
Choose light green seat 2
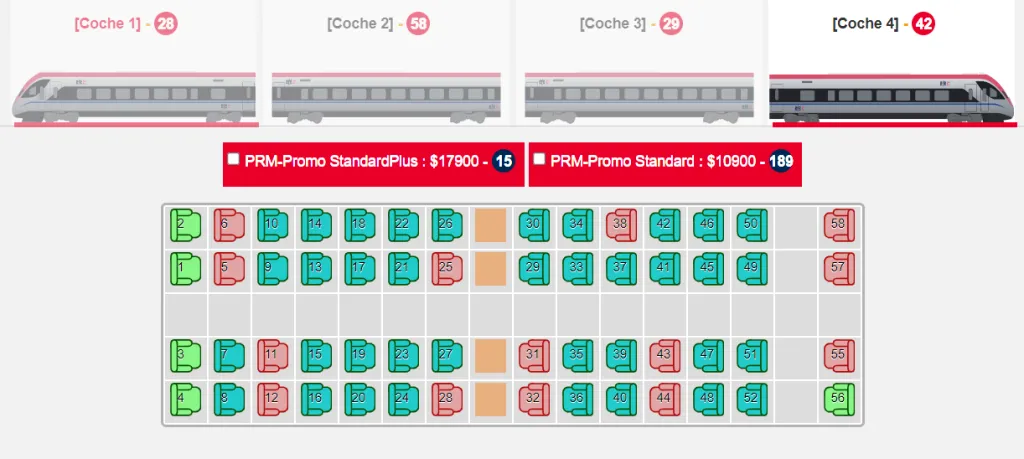pos(185,225)
